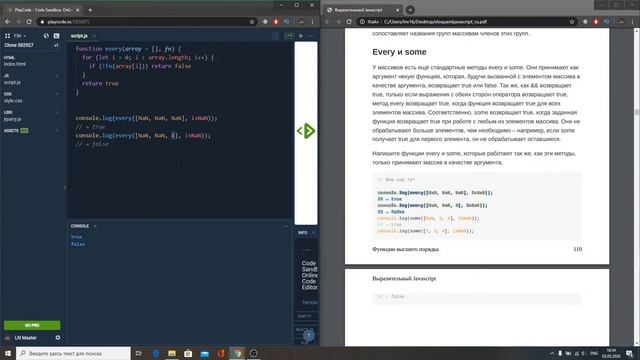Click the round blue help button

309,336
